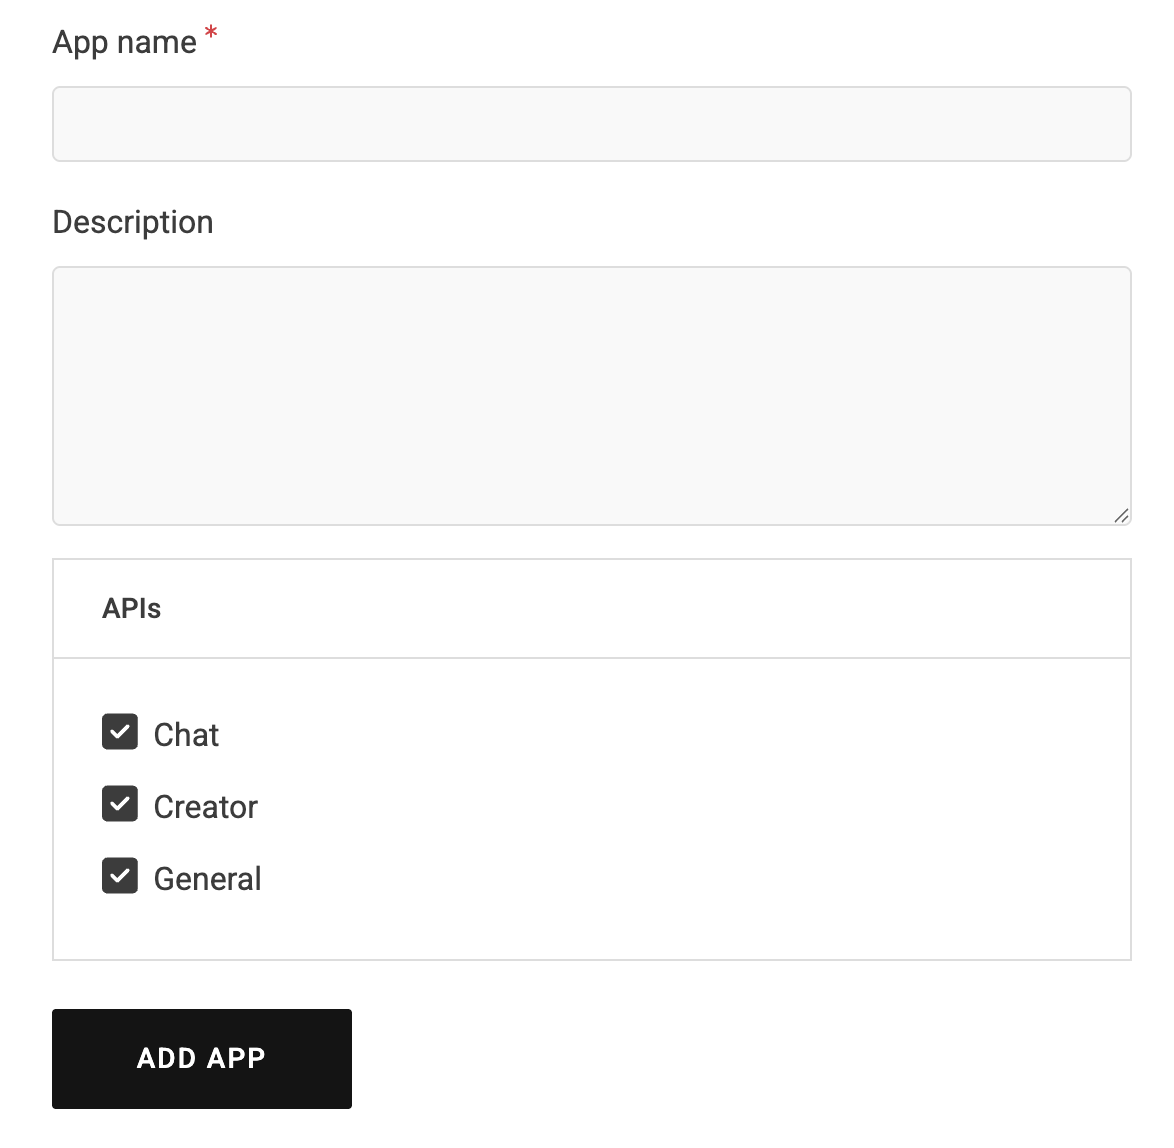Viewport: 1174px width, 1148px height.
Task: Click the App name text field
Action: click(x=591, y=124)
